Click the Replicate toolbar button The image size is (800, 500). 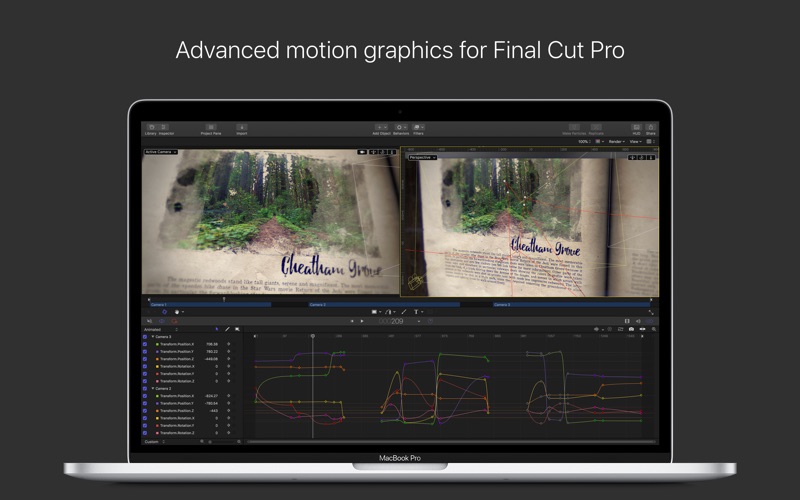pyautogui.click(x=596, y=129)
